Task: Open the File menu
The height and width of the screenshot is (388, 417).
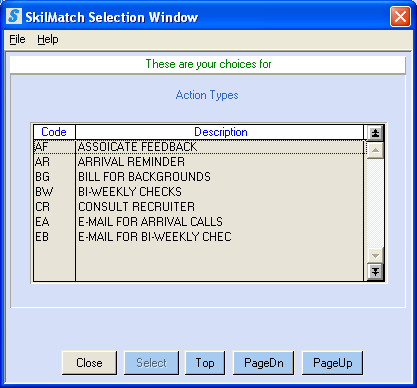Action: coord(17,39)
